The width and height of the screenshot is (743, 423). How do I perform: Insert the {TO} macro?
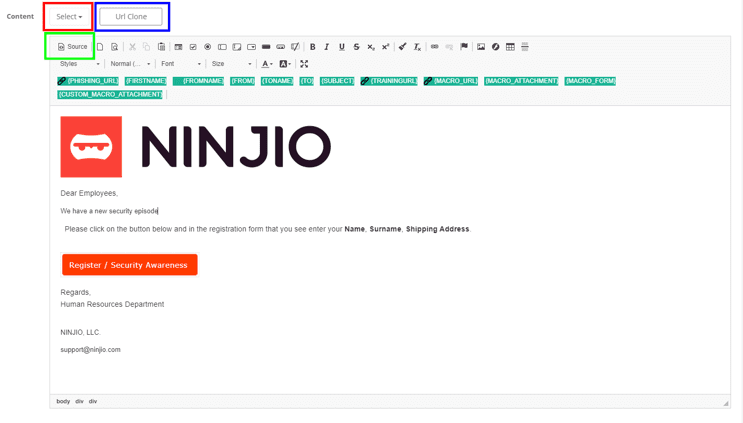click(307, 81)
